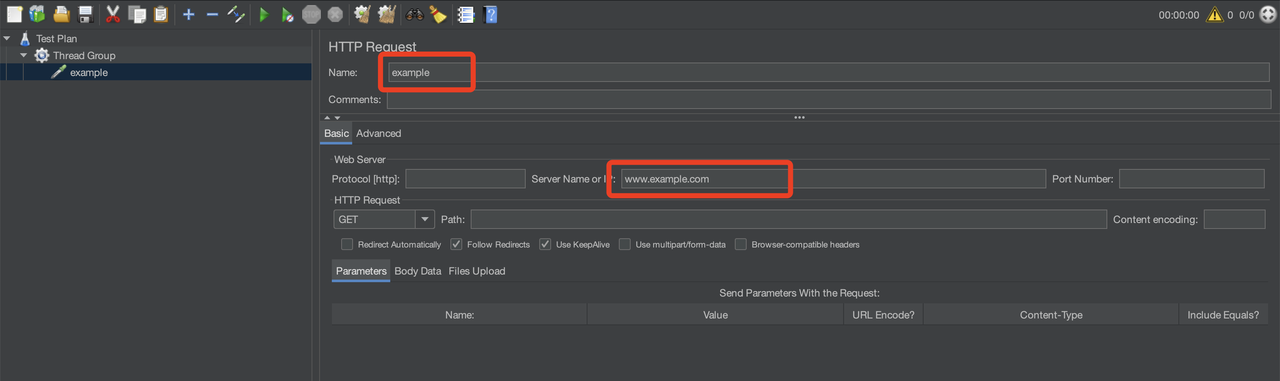
Task: Click the 00:00:00 elapsed timer
Action: [1178, 15]
